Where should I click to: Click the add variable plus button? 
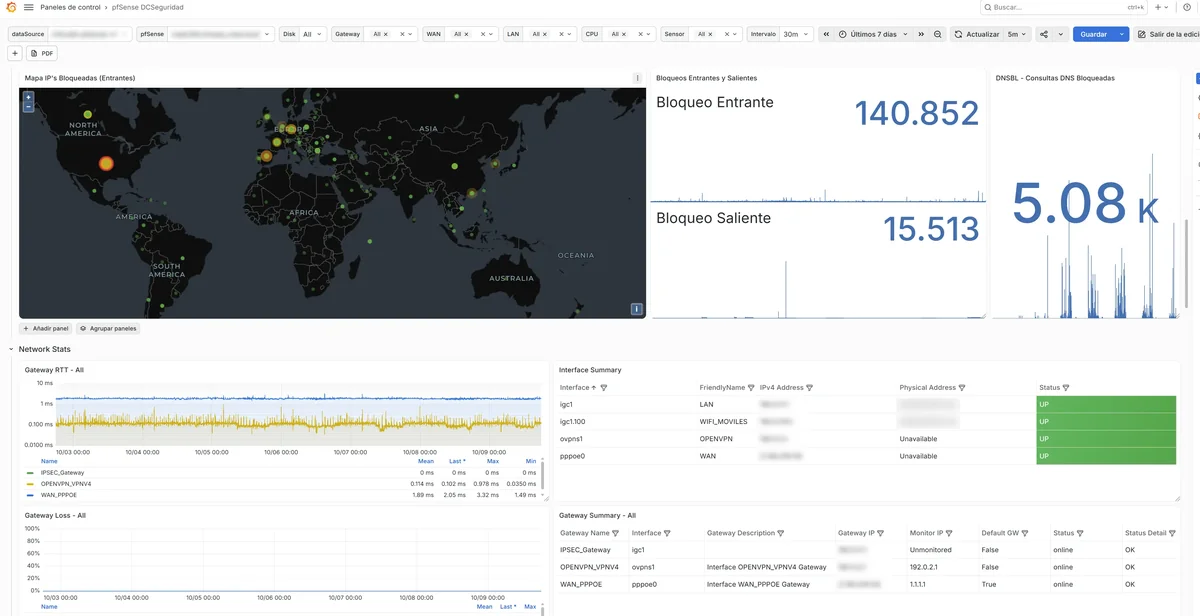click(15, 53)
